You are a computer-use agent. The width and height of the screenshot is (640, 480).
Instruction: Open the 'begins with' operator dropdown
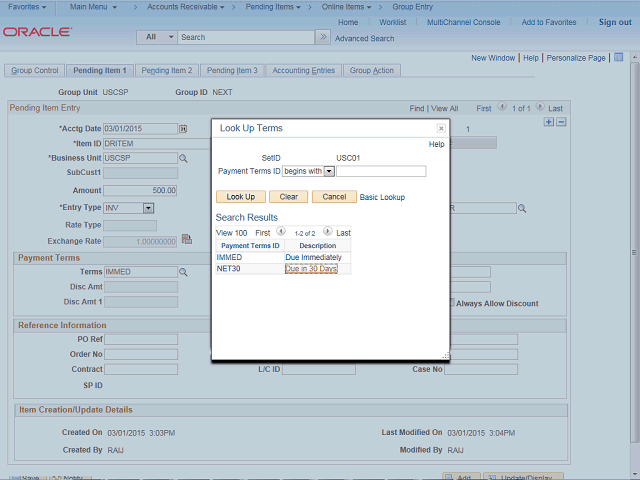click(x=329, y=171)
